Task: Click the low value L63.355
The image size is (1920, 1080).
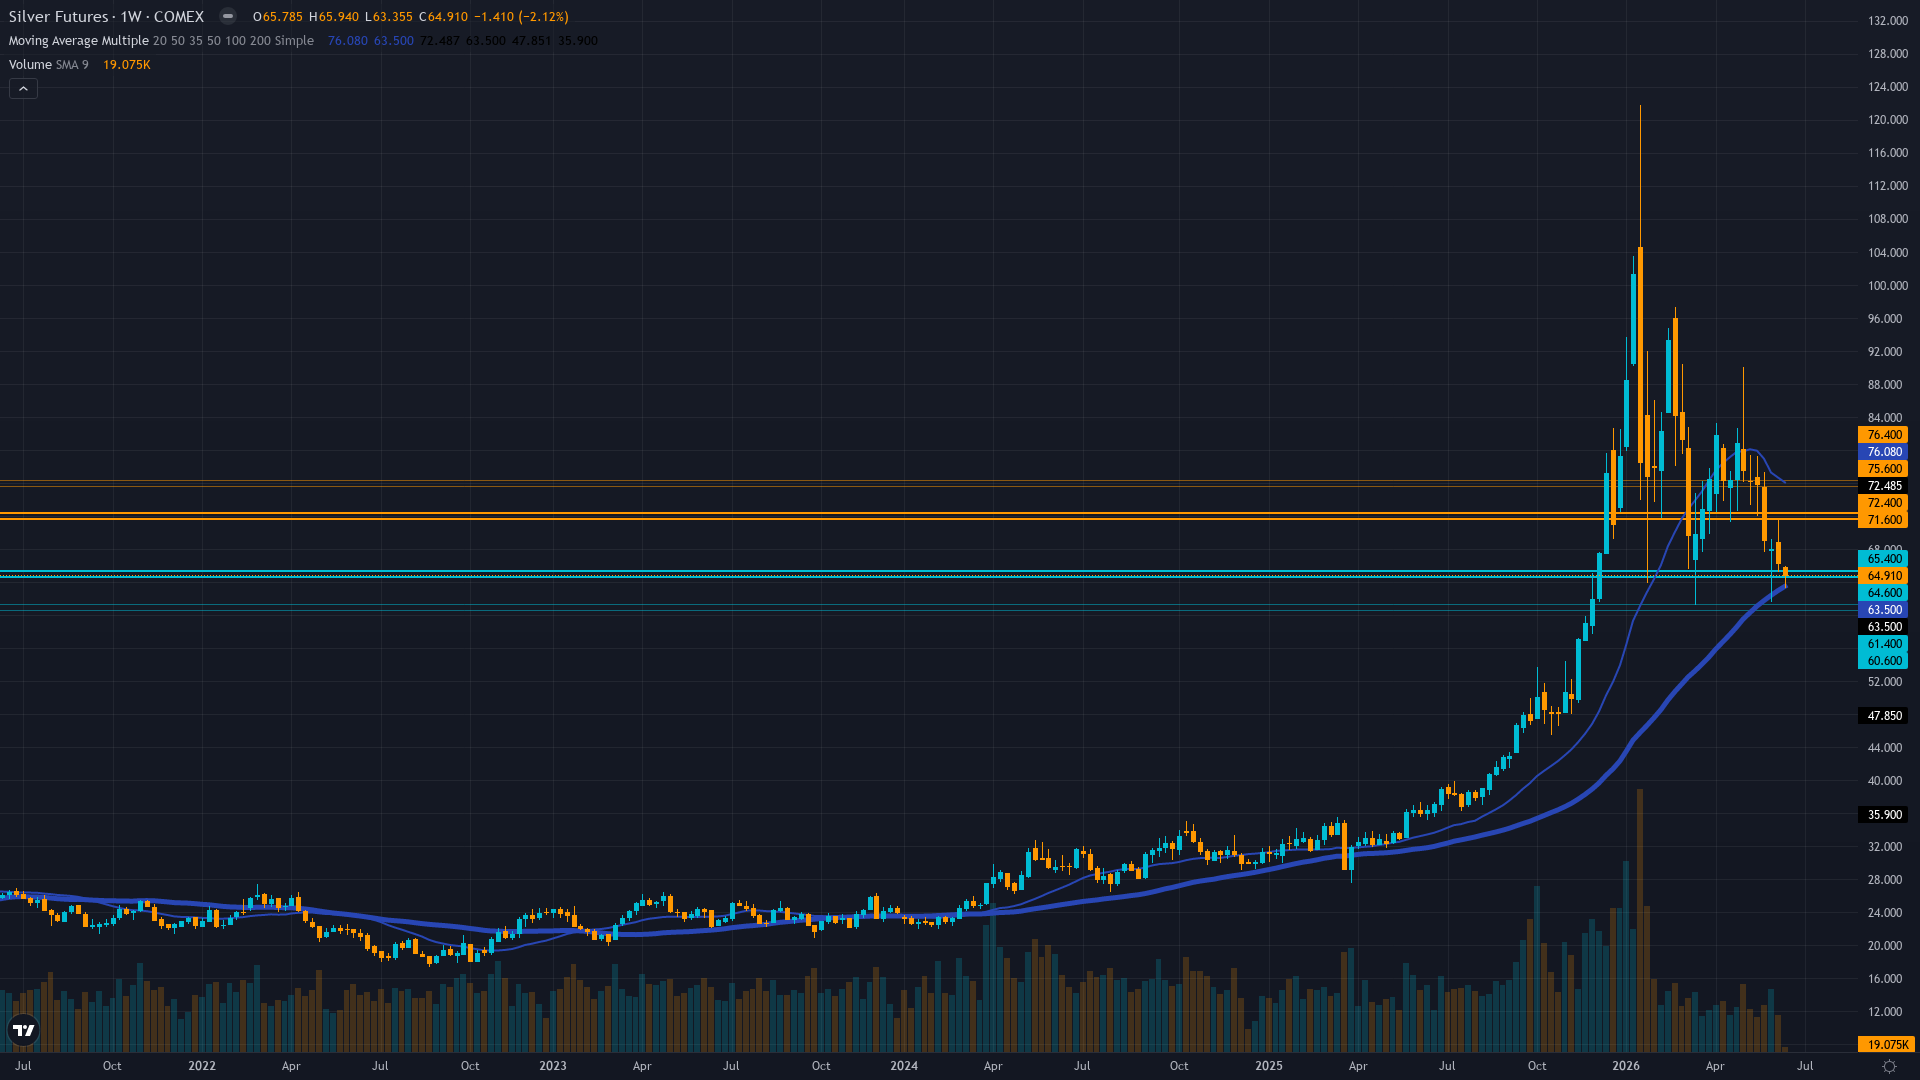Action: tap(389, 17)
